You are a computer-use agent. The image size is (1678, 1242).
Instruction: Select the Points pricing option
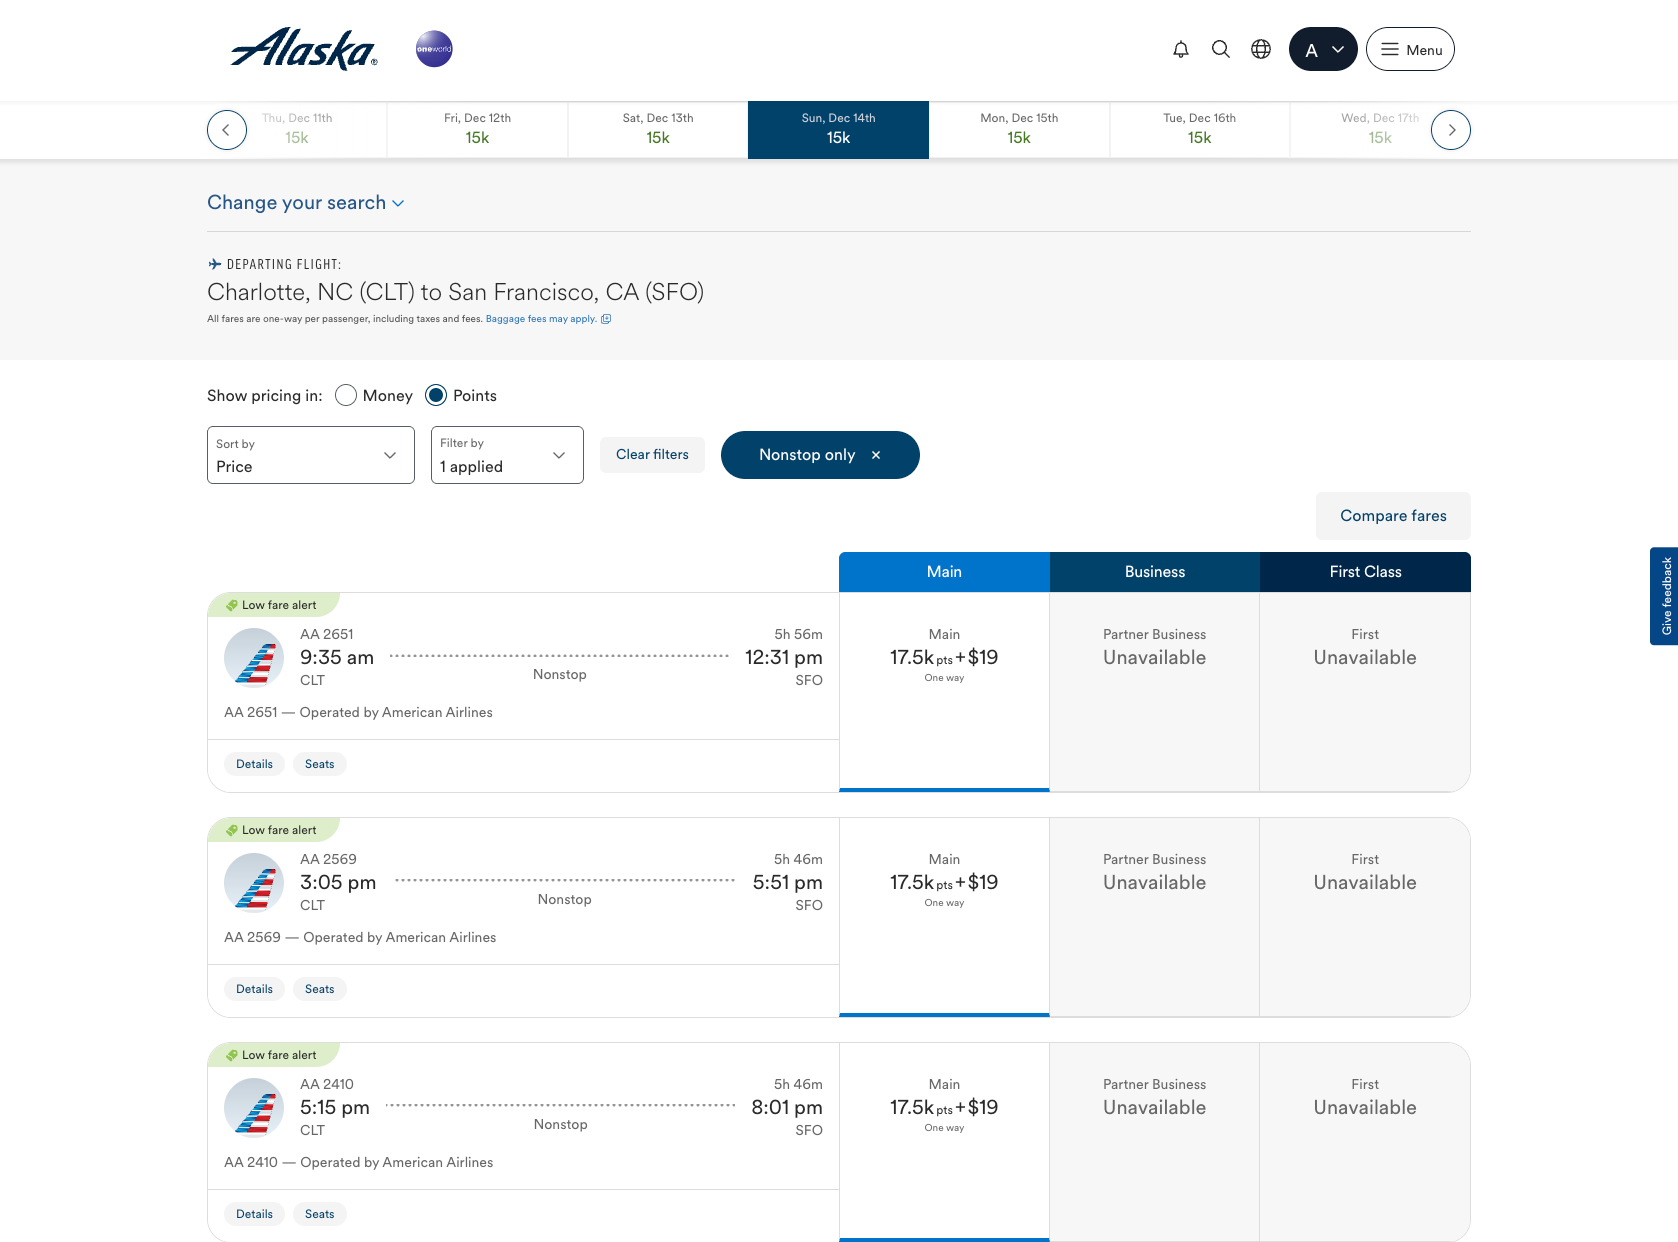tap(435, 395)
